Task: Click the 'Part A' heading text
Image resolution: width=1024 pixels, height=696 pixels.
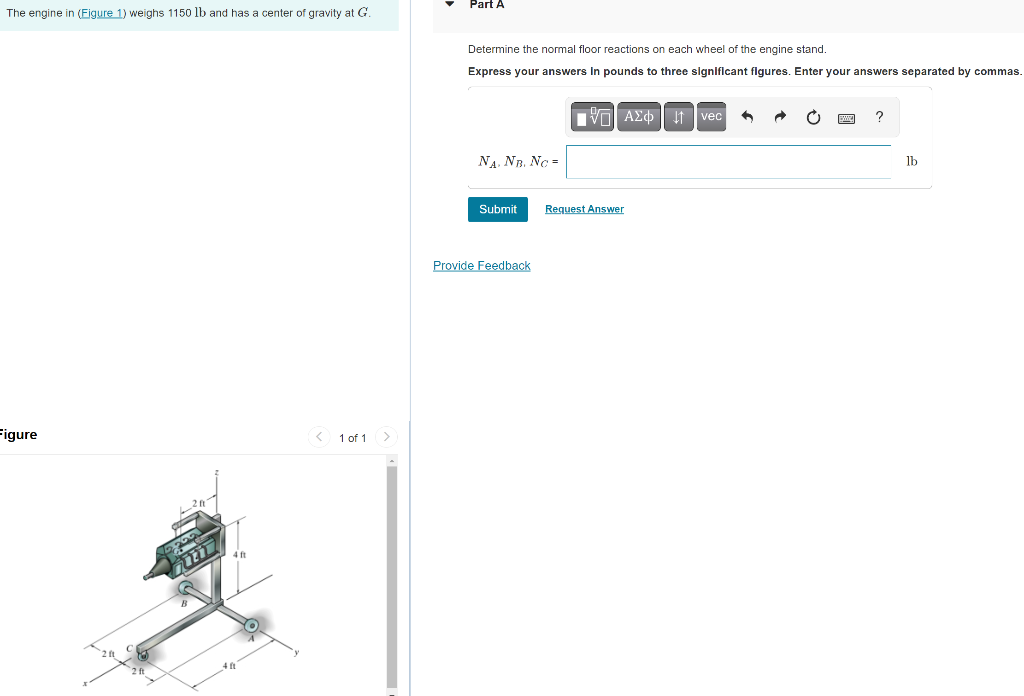Action: coord(487,5)
